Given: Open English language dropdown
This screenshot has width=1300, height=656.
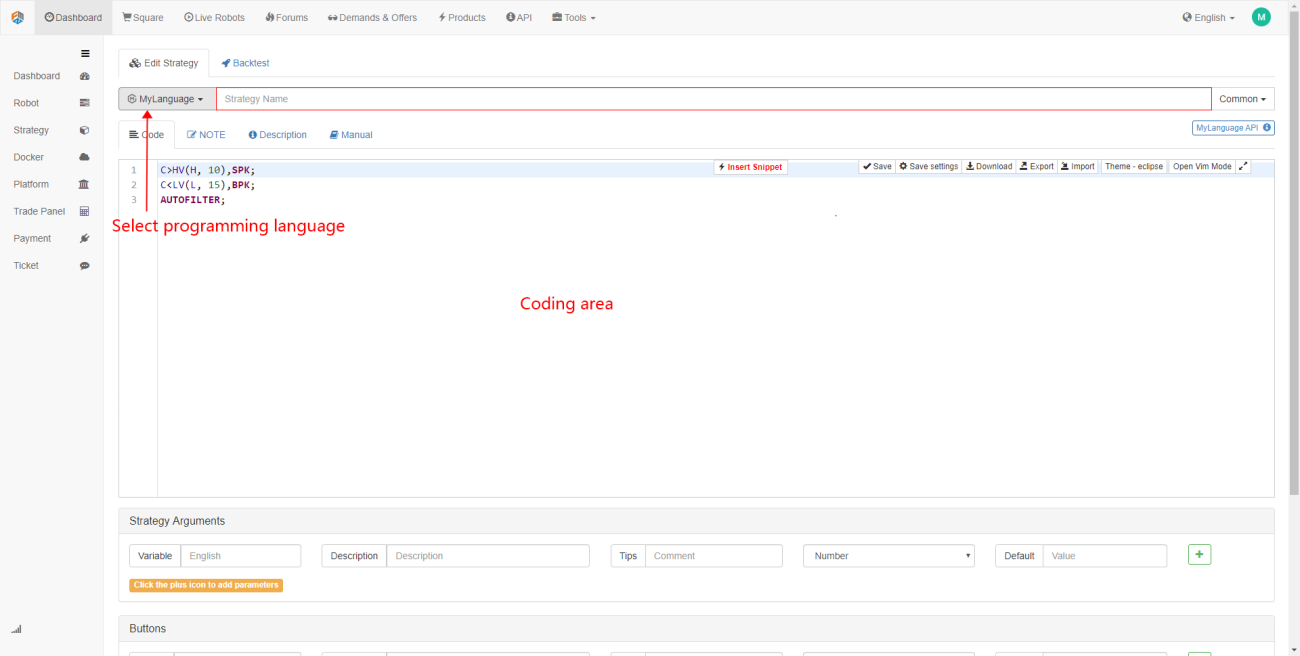Looking at the screenshot, I should (x=1208, y=17).
